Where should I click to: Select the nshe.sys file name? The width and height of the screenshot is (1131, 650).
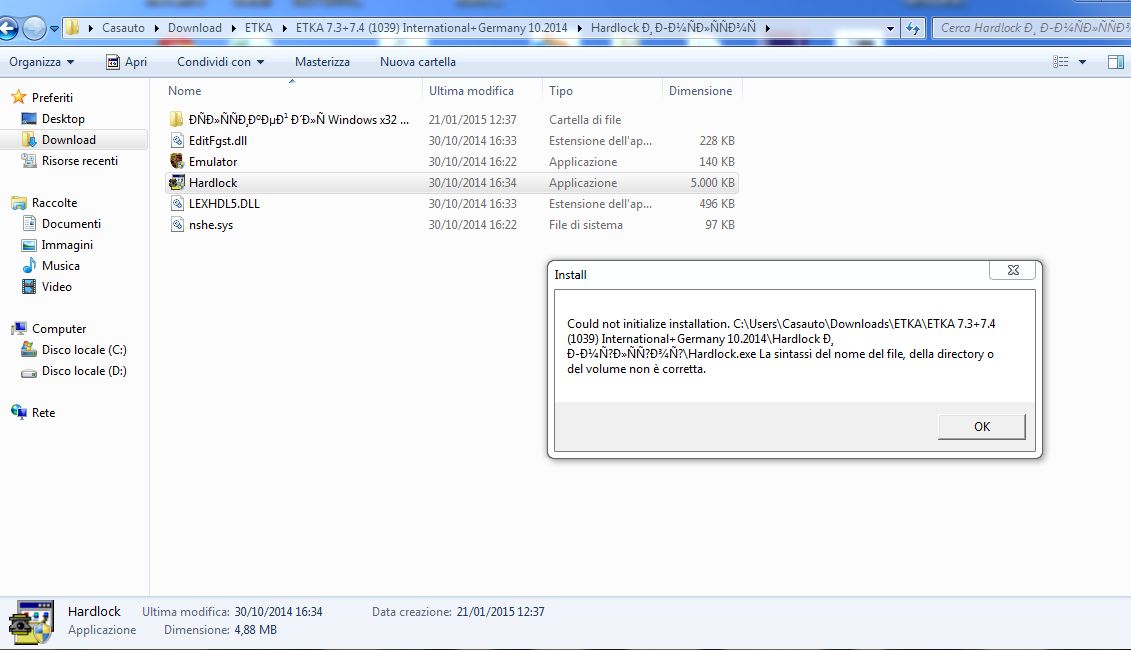(x=211, y=224)
